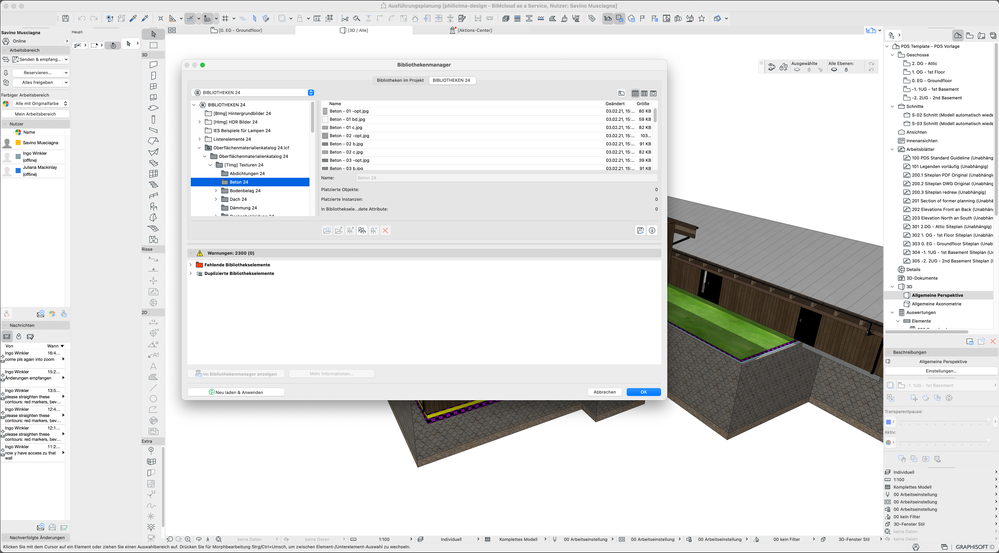The image size is (999, 553).
Task: Click the red delete library icon
Action: (385, 230)
